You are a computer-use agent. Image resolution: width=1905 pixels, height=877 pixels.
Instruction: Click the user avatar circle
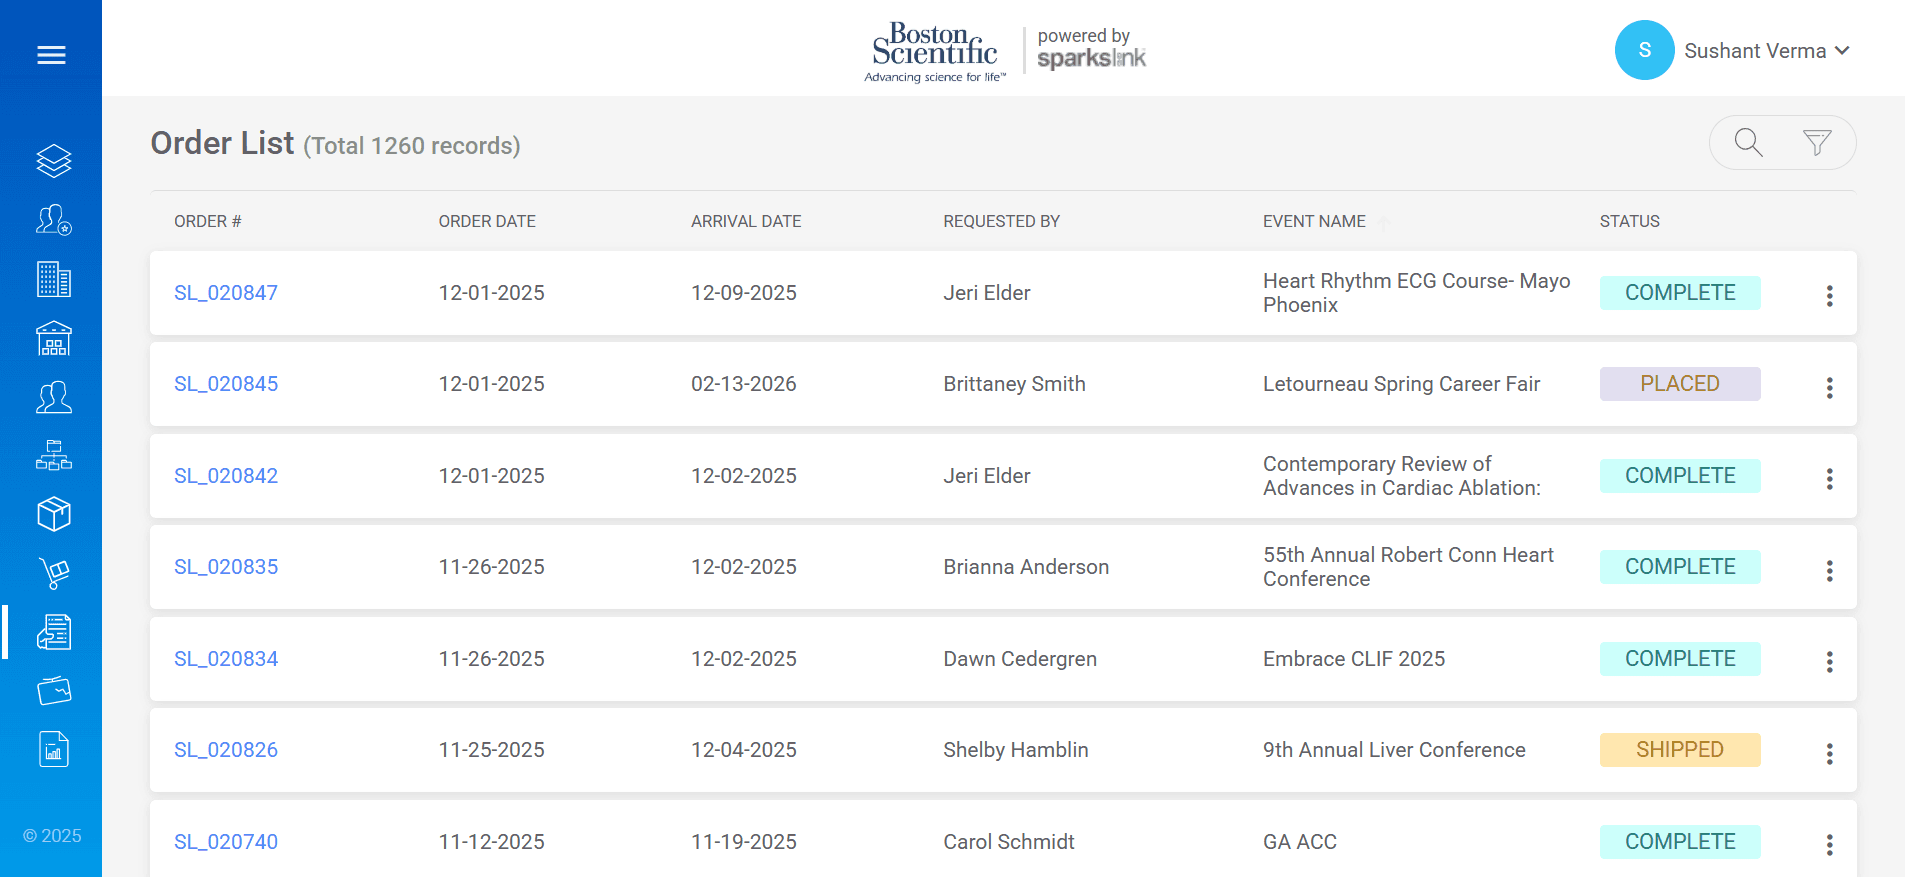tap(1644, 50)
